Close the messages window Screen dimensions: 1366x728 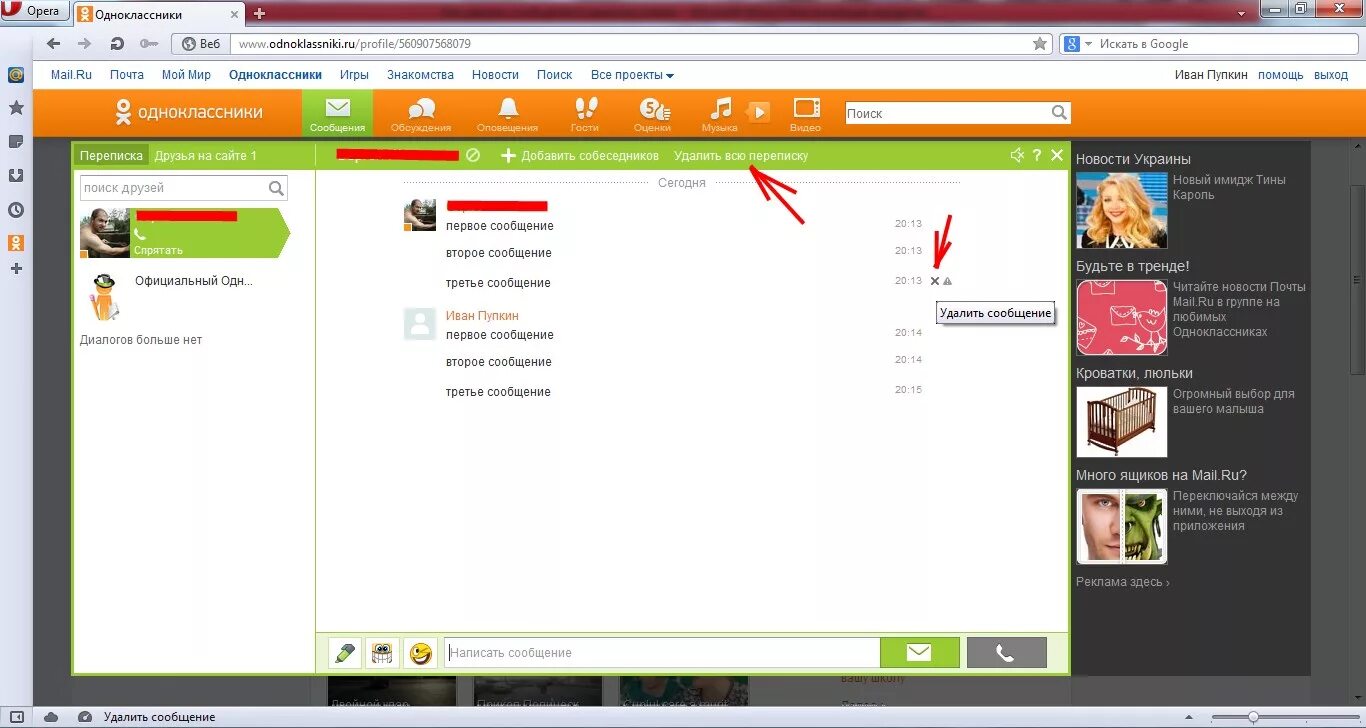pos(1056,155)
